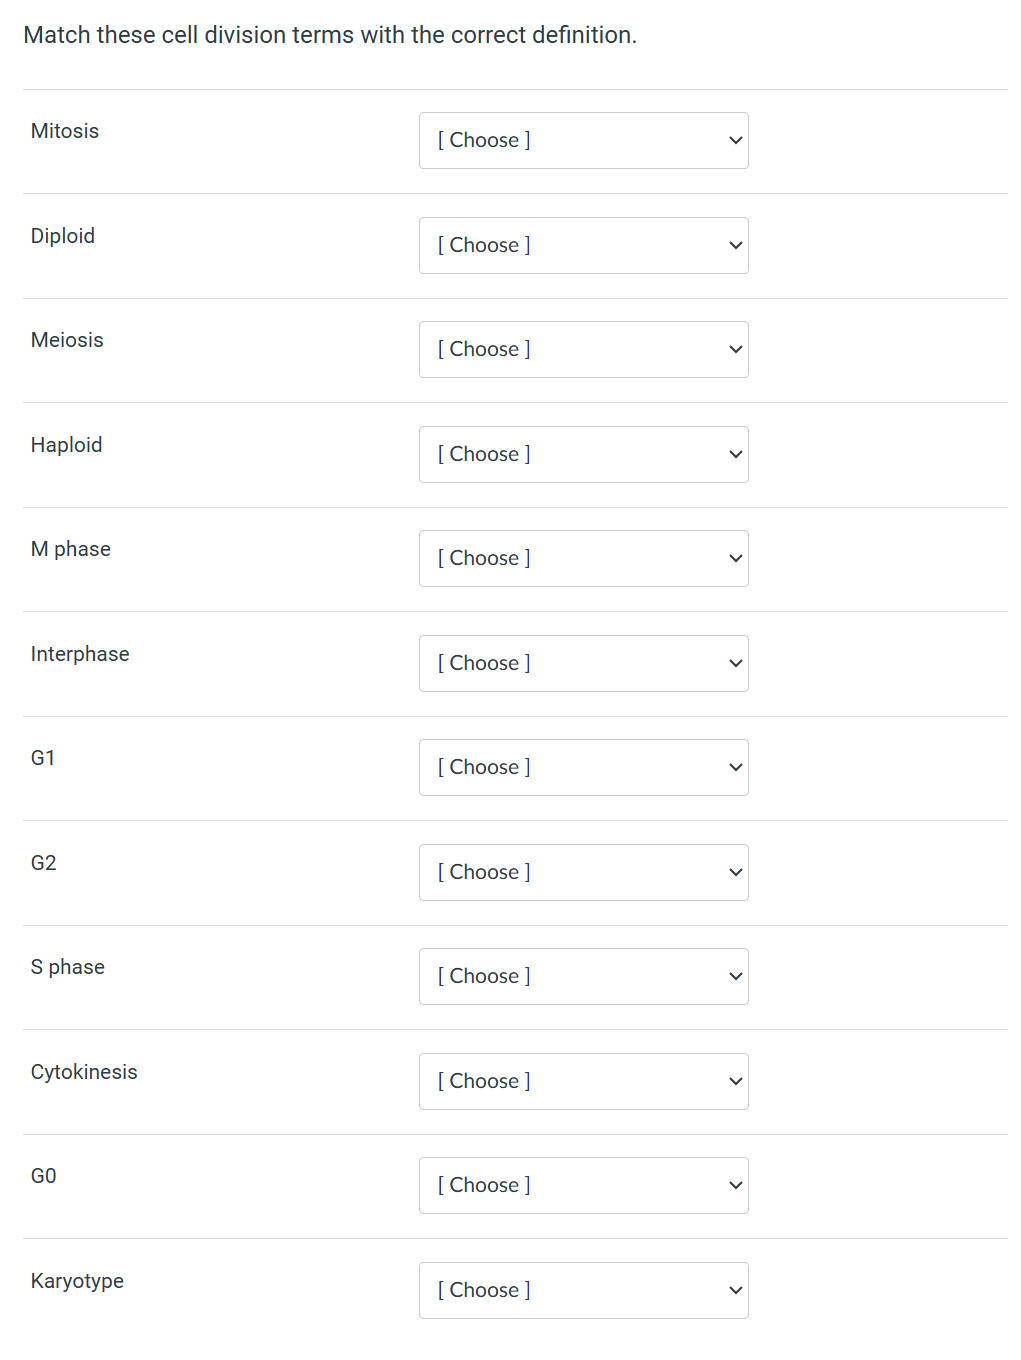
Task: Open the Haploid definition dropdown
Action: [583, 454]
